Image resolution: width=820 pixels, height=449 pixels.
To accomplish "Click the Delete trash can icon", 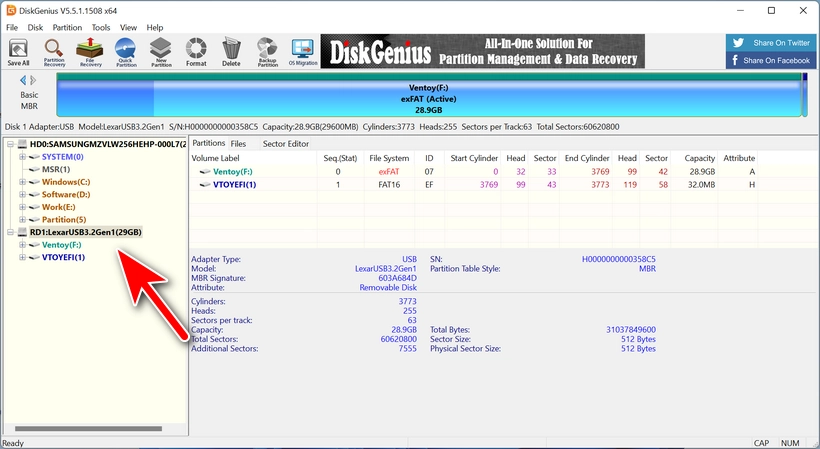I will [x=231, y=52].
